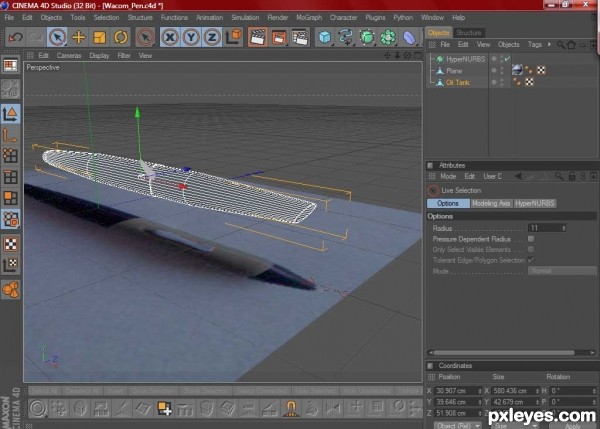Image resolution: width=600 pixels, height=429 pixels.
Task: Open the MoGraph menu
Action: [309, 18]
